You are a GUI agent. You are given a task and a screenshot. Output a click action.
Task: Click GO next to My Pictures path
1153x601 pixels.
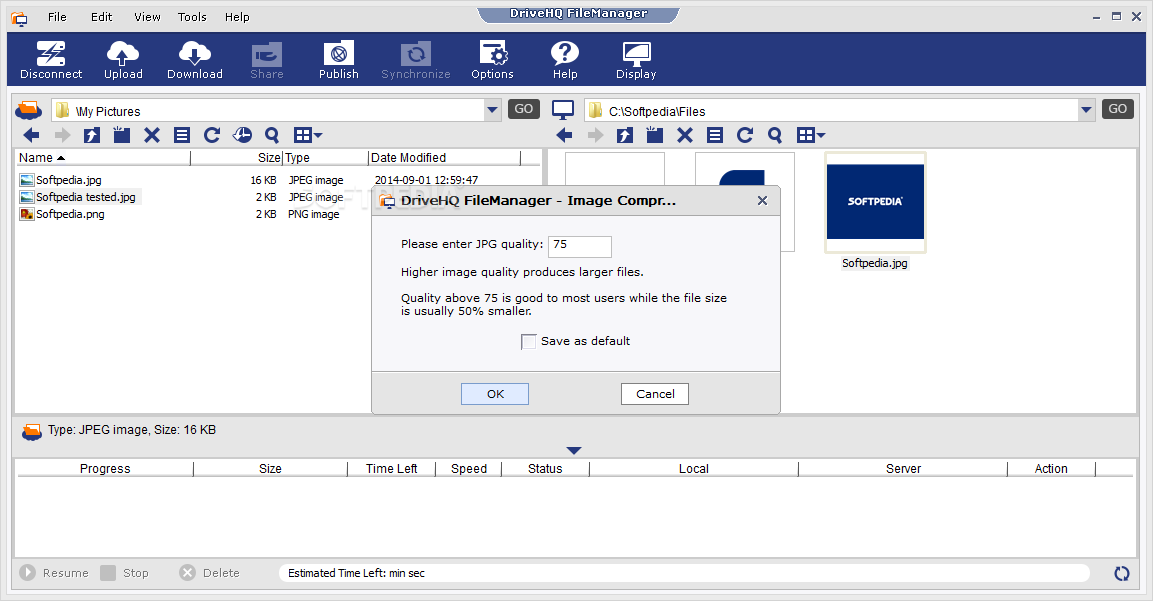coord(524,109)
